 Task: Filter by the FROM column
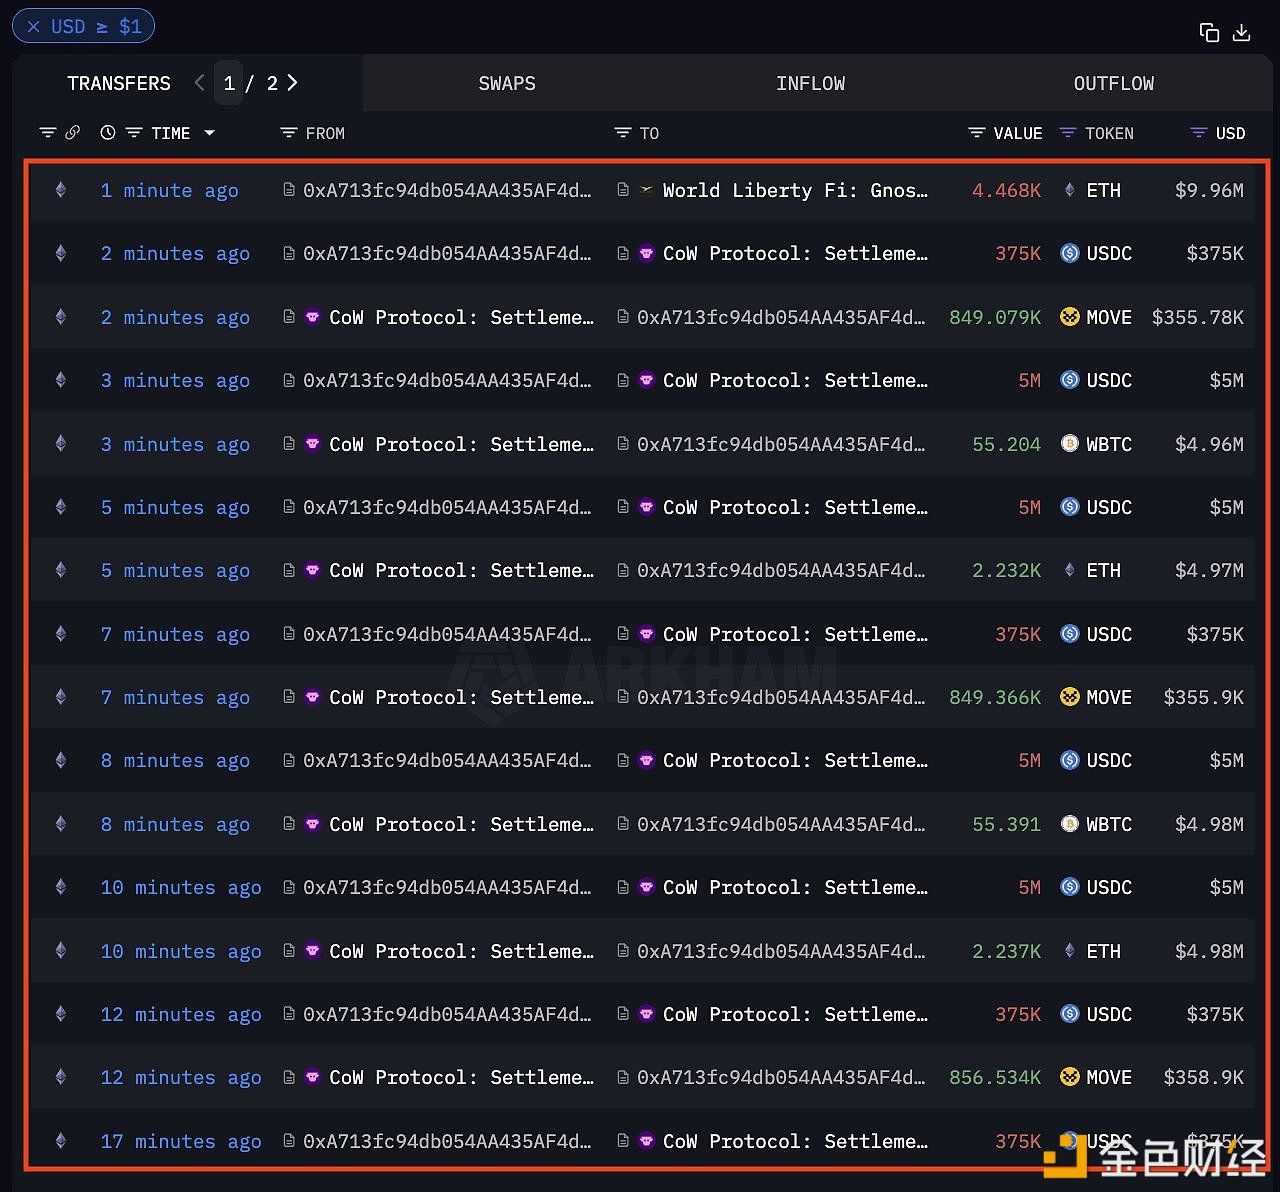(289, 133)
